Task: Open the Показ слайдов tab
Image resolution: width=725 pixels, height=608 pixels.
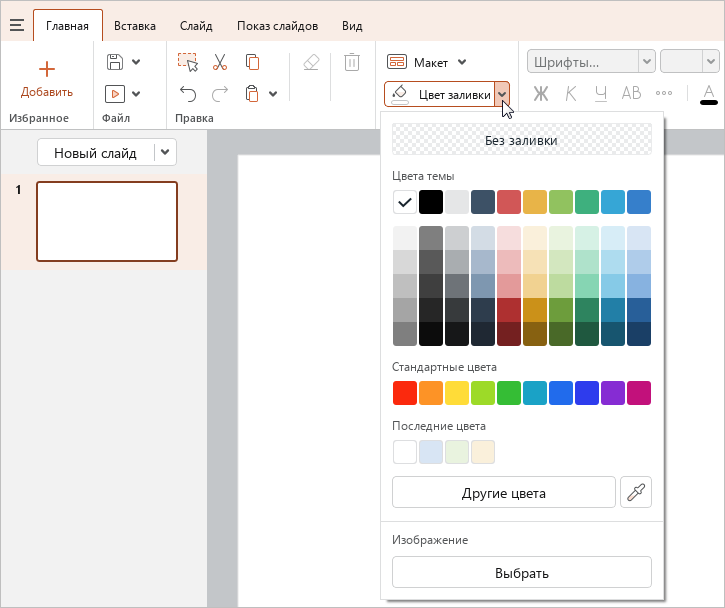Action: [277, 26]
